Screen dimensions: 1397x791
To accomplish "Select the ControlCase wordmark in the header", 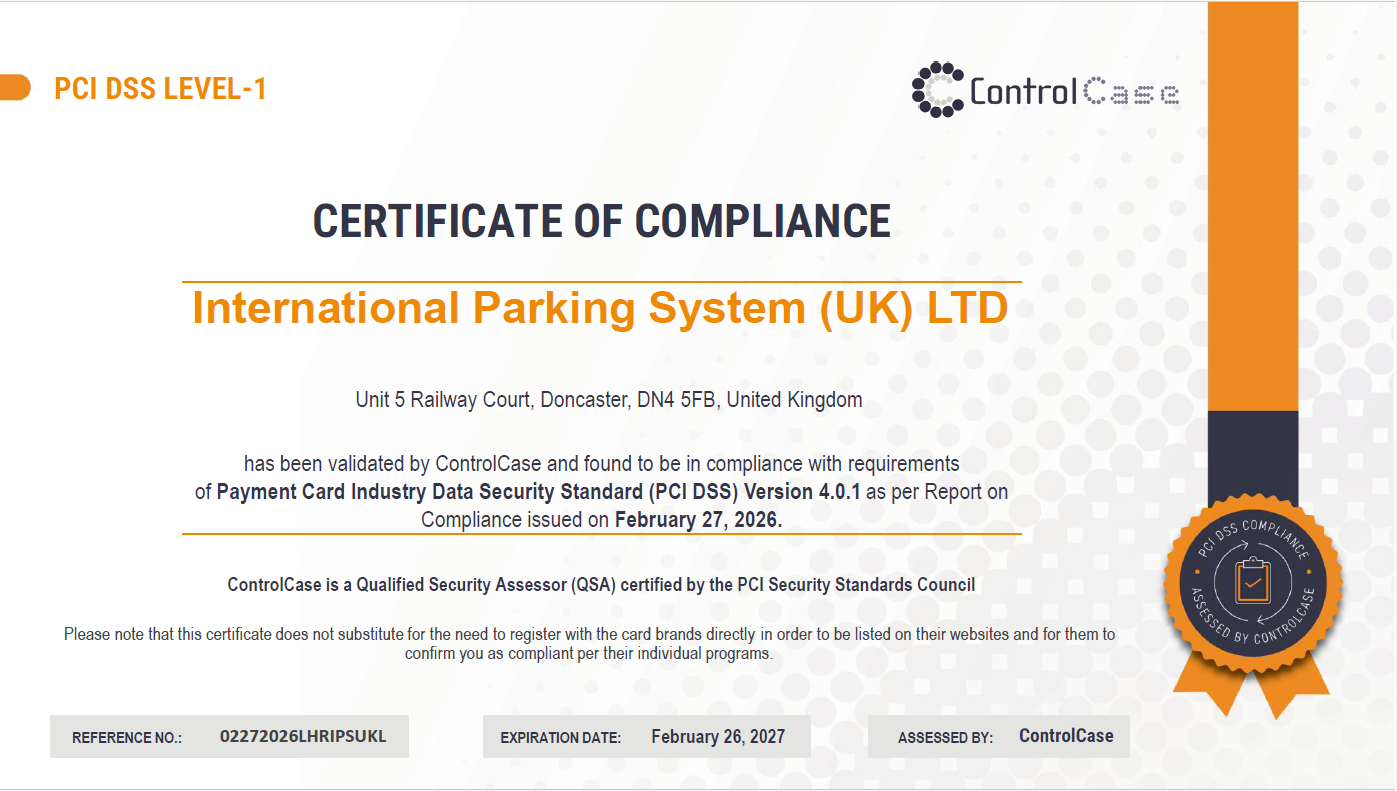I will click(1074, 92).
